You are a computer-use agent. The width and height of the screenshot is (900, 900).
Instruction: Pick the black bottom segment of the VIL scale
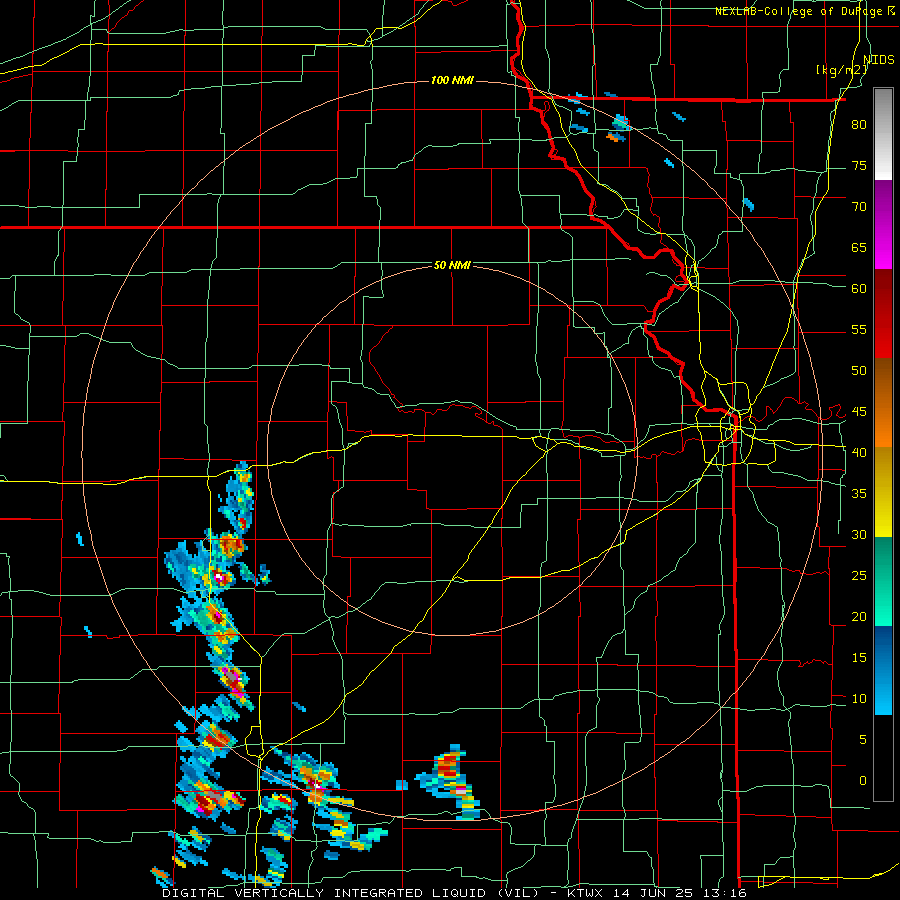click(883, 758)
